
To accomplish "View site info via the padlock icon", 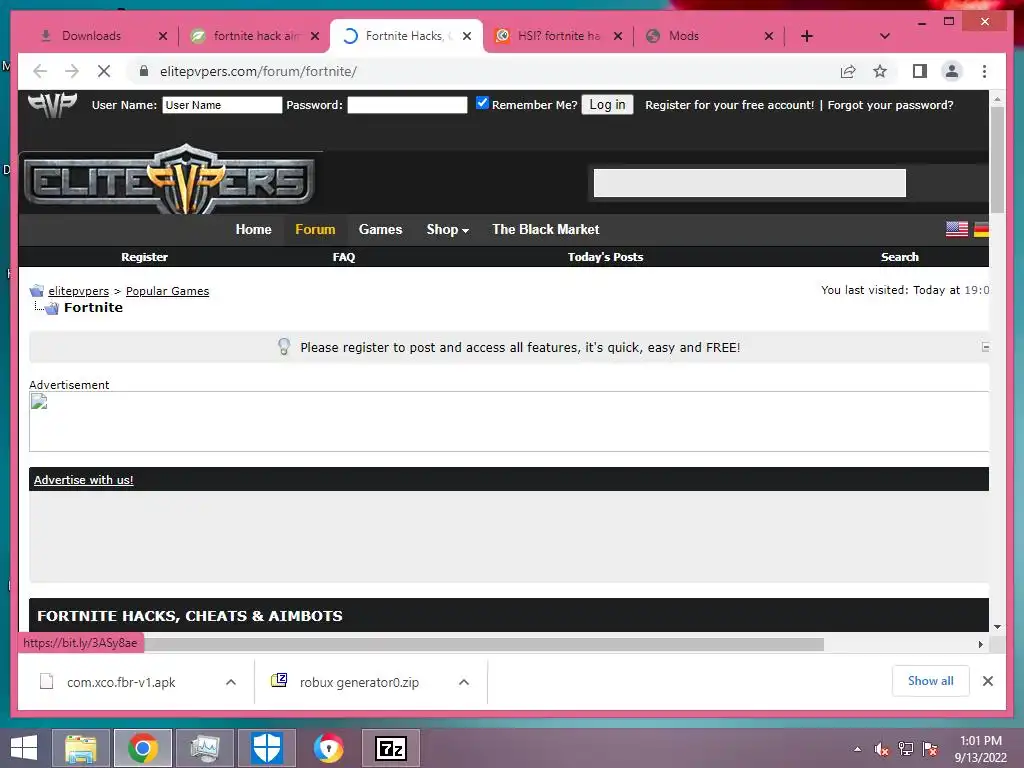I will pyautogui.click(x=144, y=71).
